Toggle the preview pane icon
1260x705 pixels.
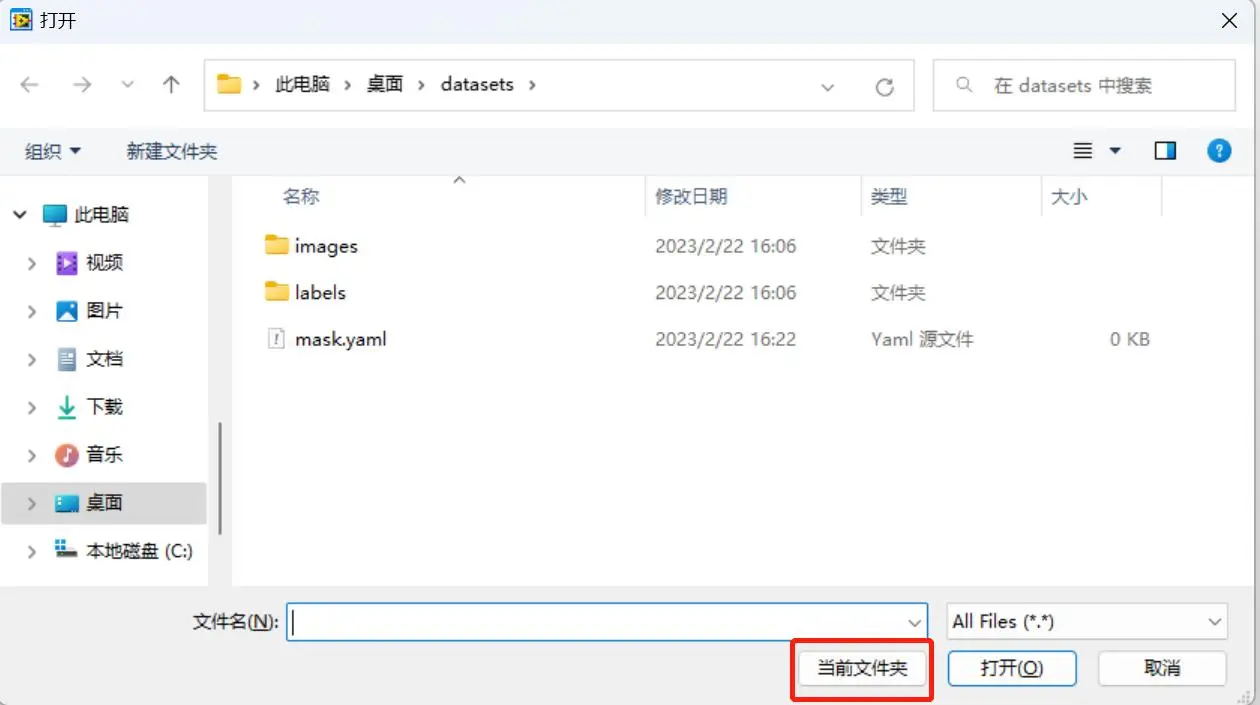[x=1165, y=151]
